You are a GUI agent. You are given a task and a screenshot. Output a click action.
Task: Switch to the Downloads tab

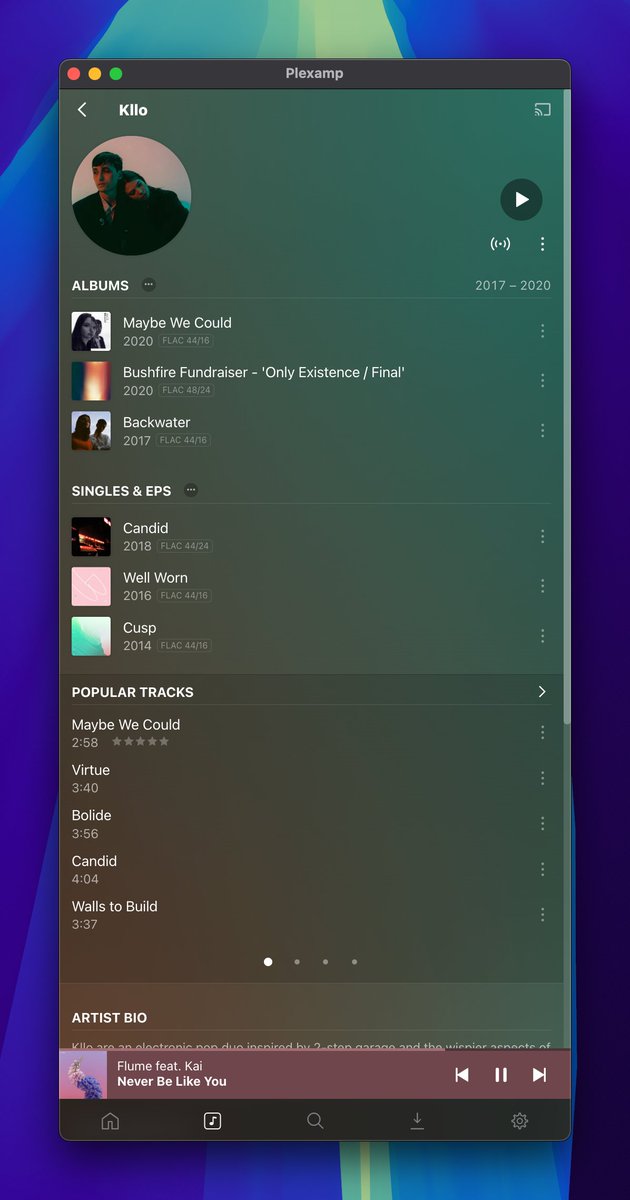pyautogui.click(x=417, y=1121)
